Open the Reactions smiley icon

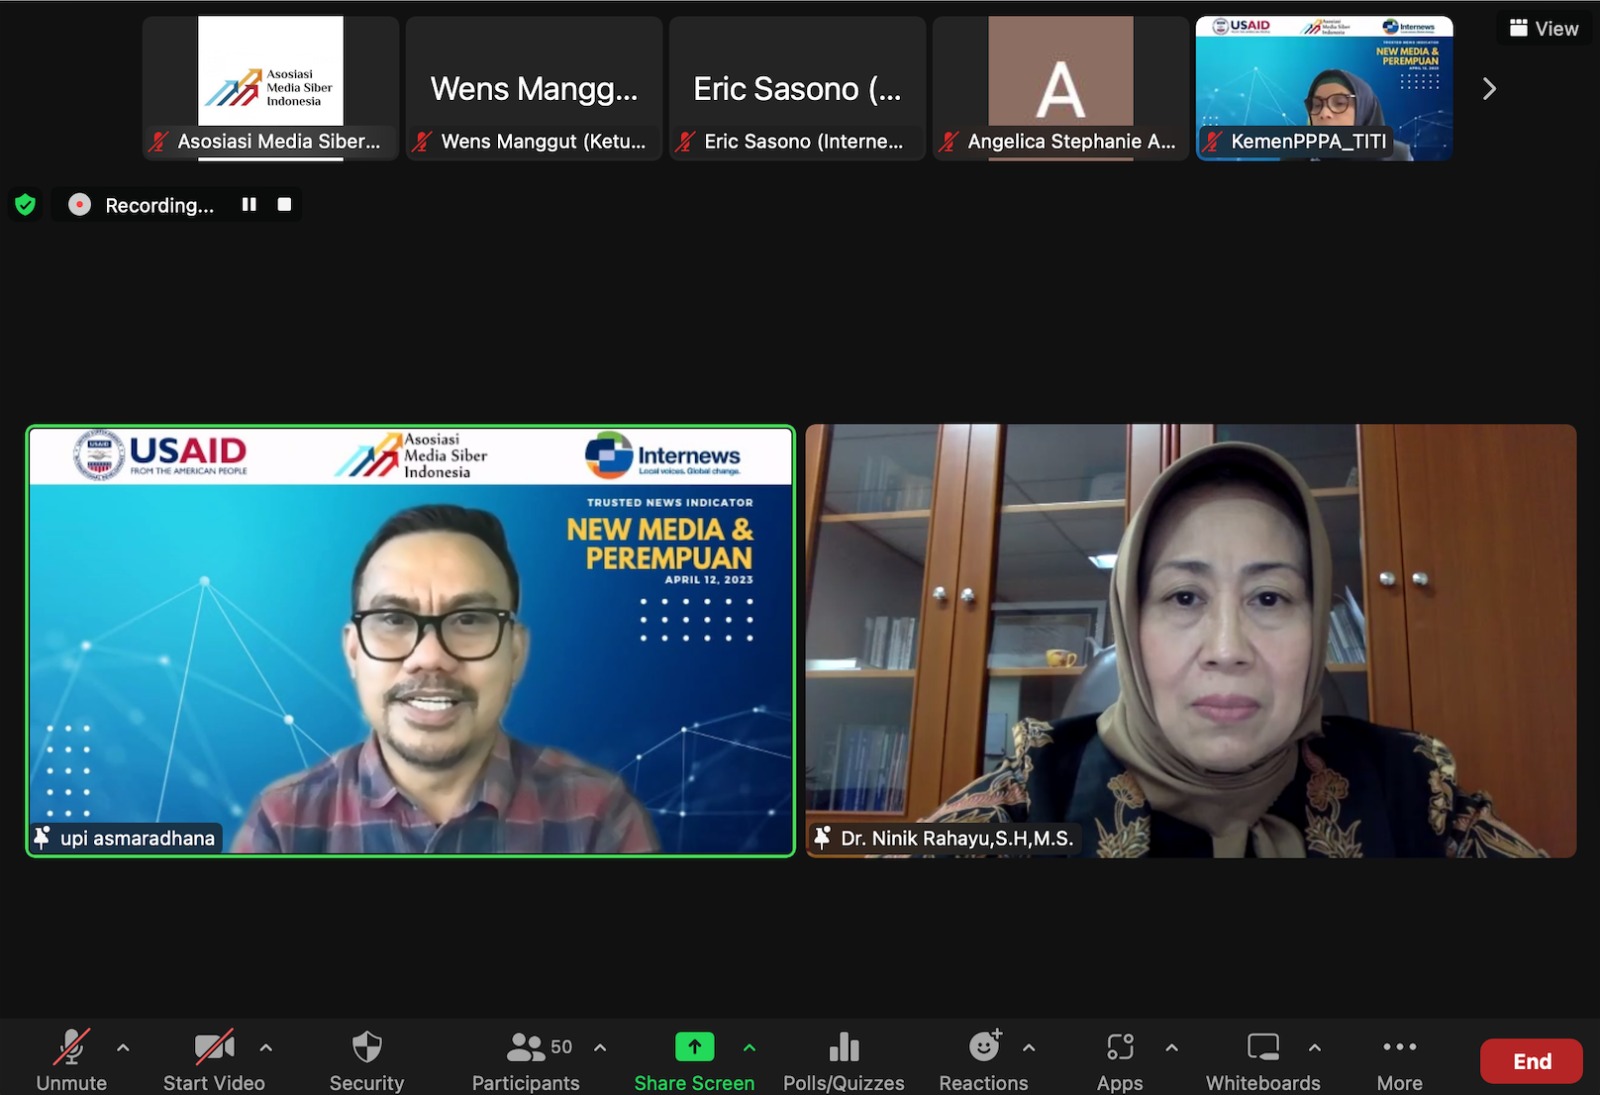984,1046
